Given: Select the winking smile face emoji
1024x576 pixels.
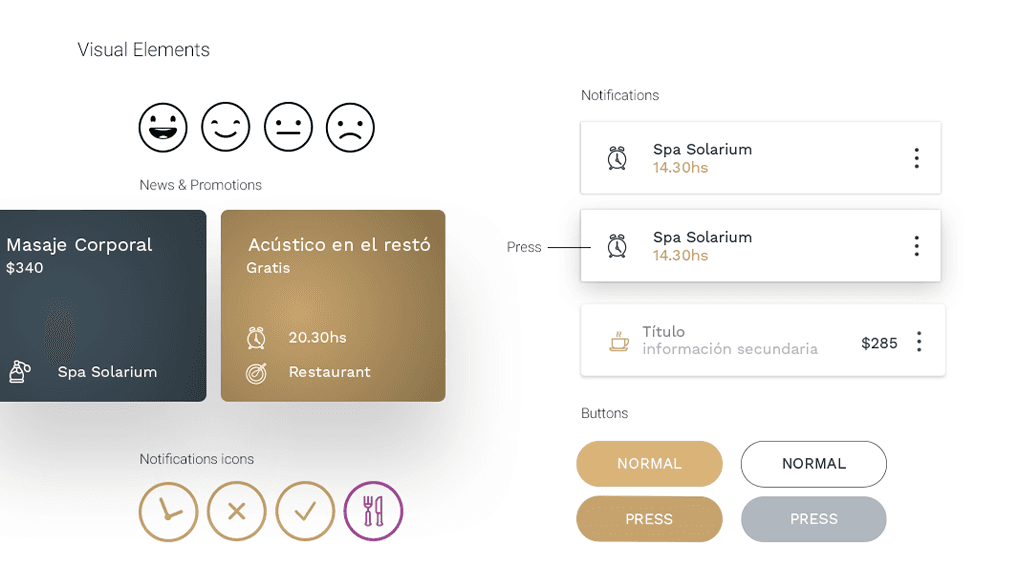Looking at the screenshot, I should (x=225, y=127).
